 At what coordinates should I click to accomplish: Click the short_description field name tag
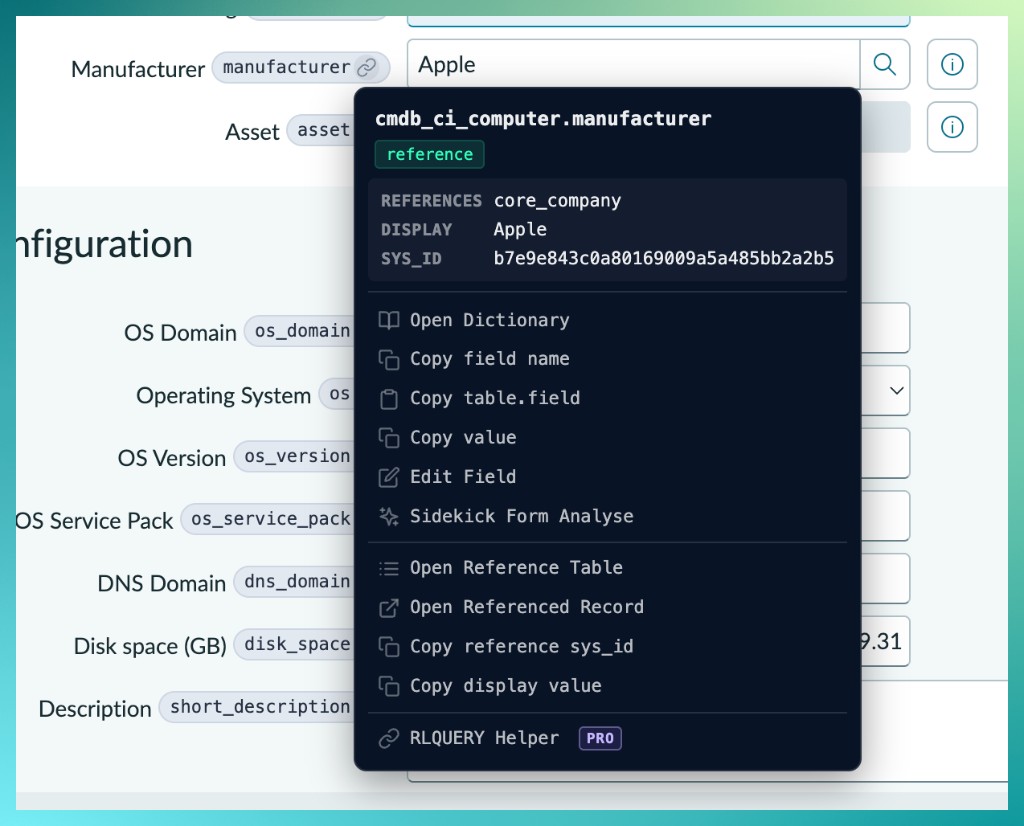257,707
